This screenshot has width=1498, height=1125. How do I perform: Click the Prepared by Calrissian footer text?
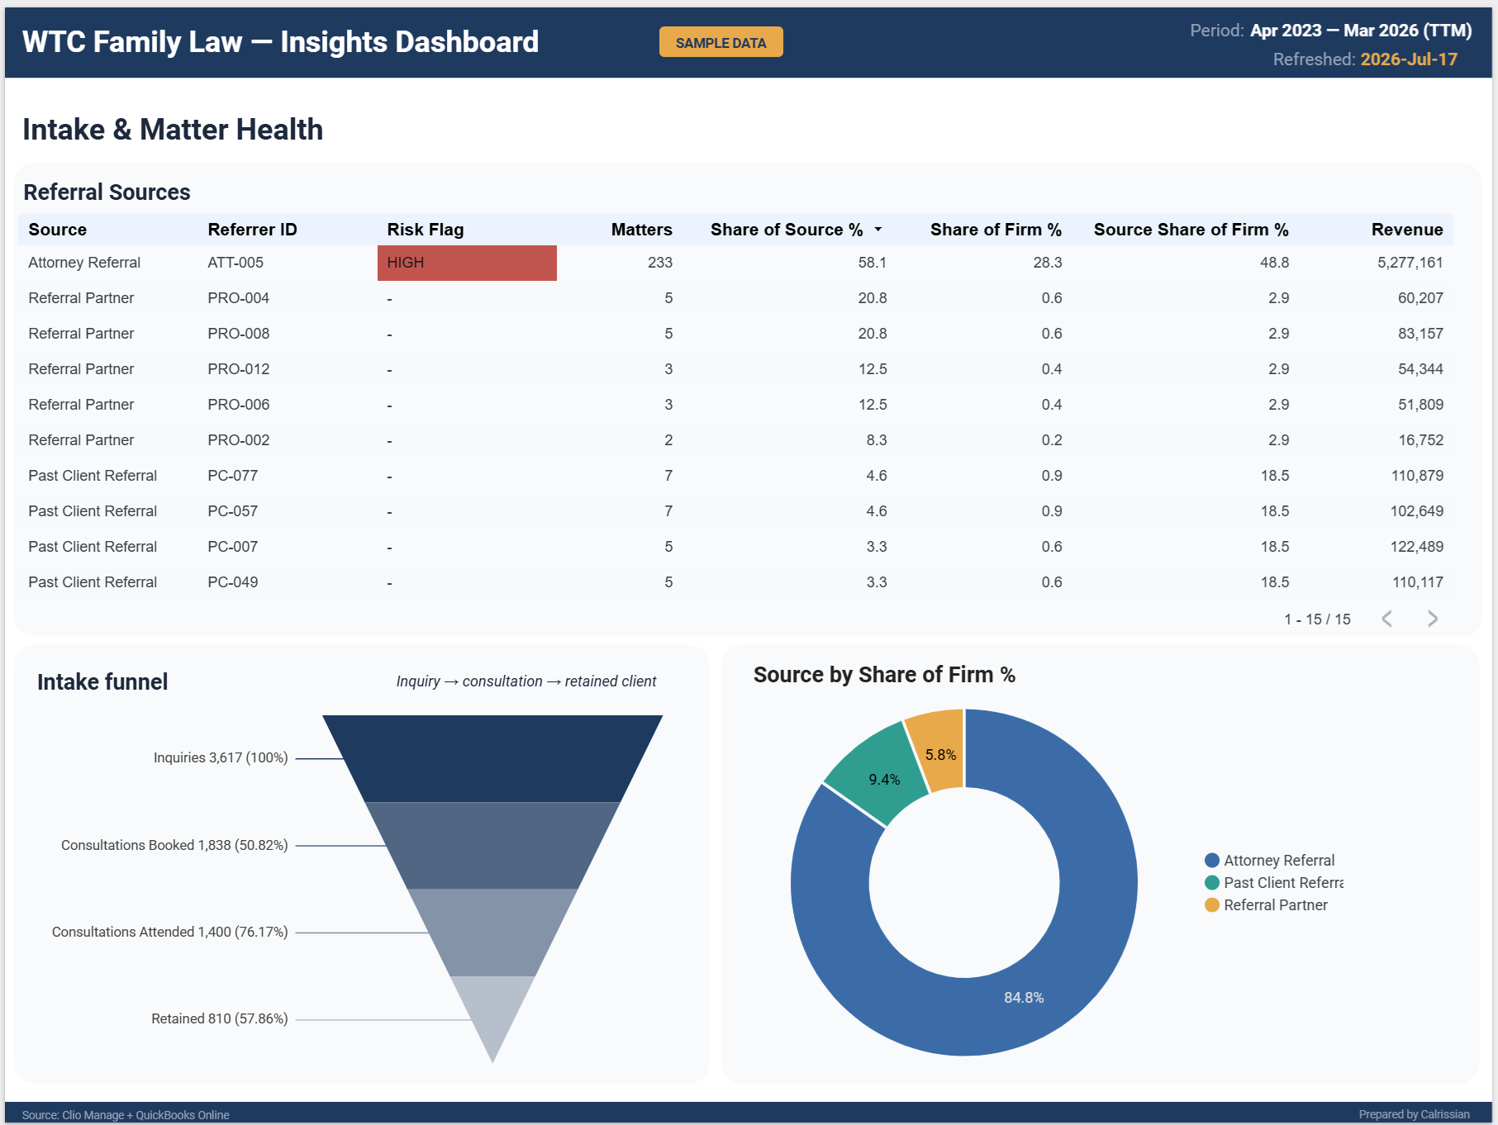coord(1414,1114)
